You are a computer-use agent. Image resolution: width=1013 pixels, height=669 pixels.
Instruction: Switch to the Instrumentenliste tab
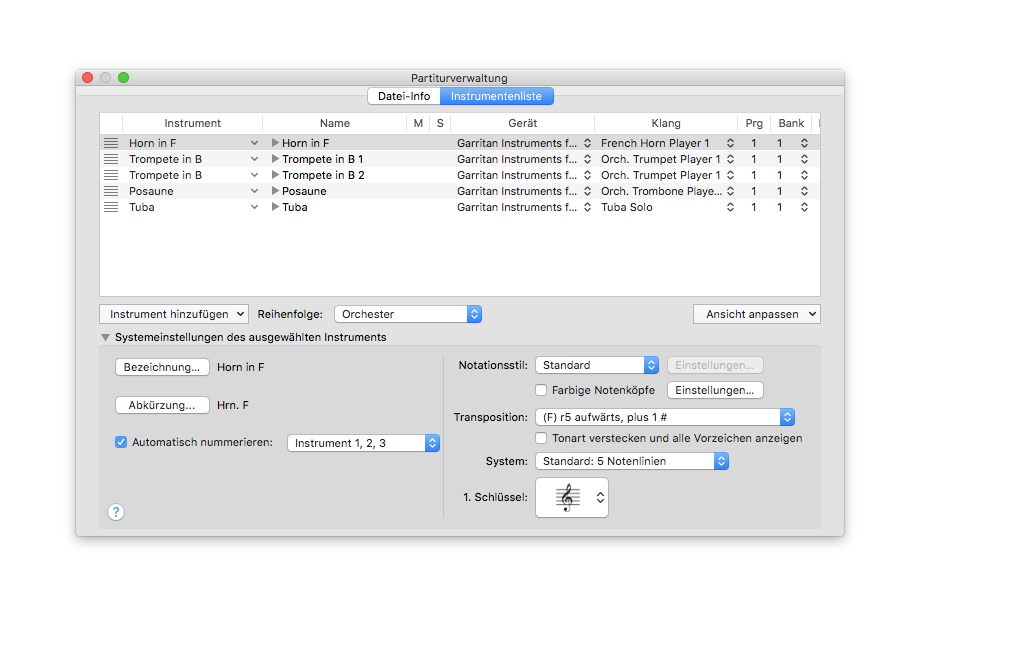click(496, 96)
